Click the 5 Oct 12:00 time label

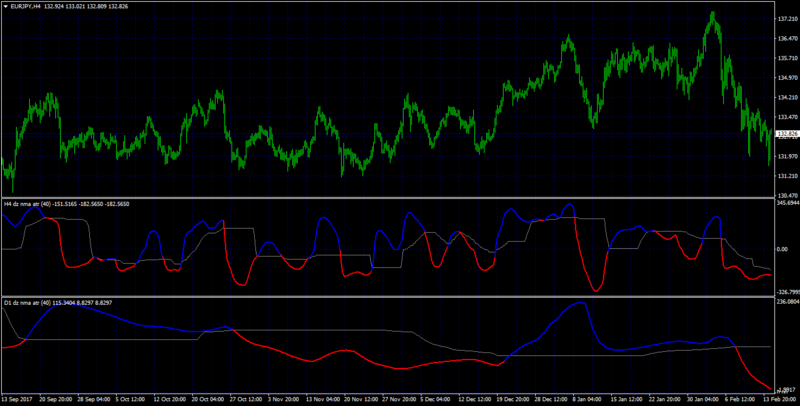[132, 399]
